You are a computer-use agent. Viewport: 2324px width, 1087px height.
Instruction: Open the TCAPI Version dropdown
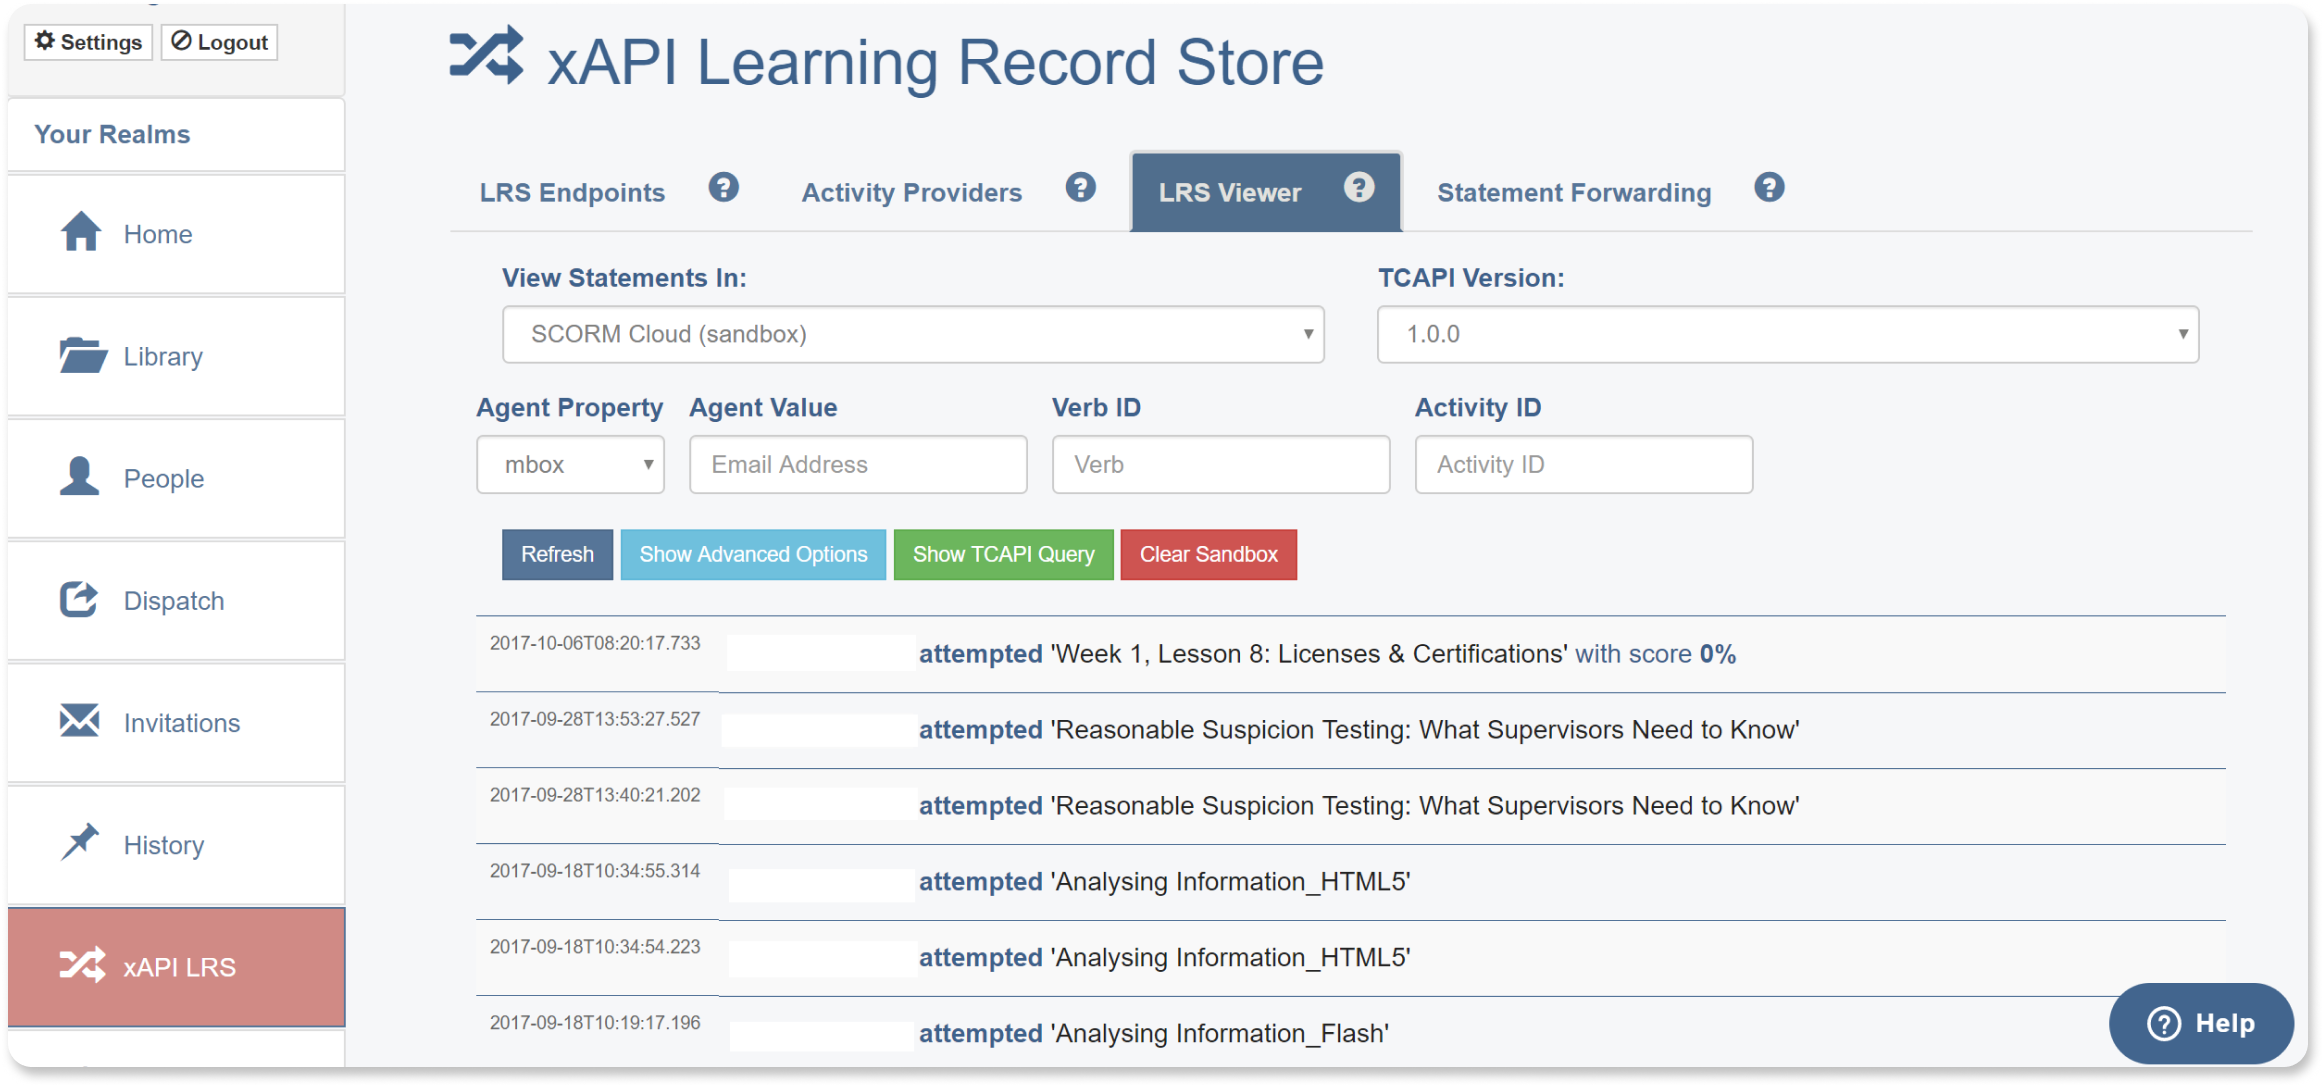pyautogui.click(x=1787, y=334)
